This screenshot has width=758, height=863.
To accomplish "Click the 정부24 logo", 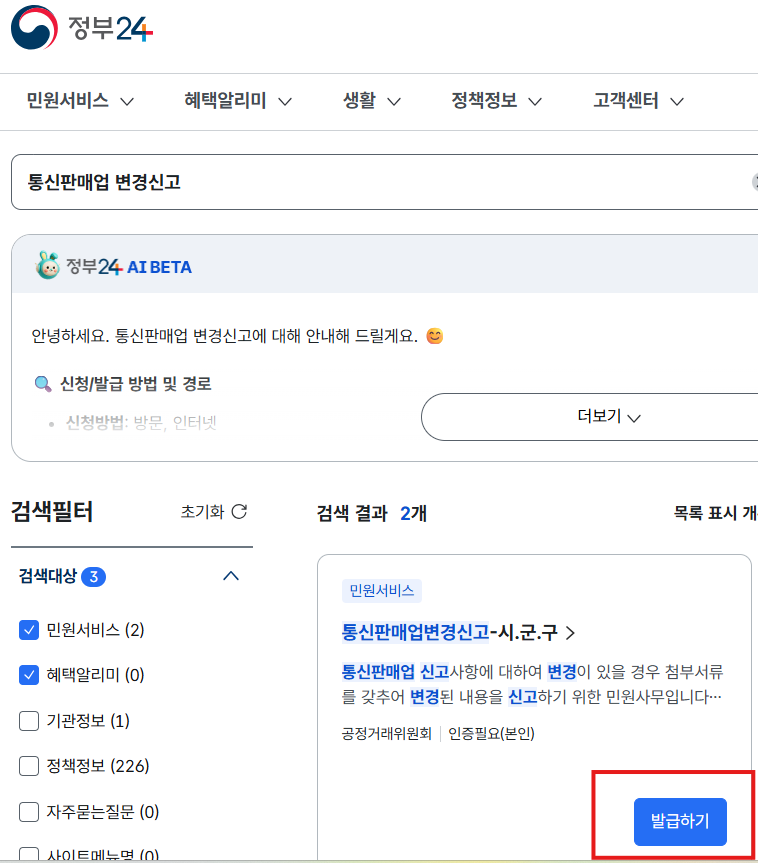I will coord(81,28).
